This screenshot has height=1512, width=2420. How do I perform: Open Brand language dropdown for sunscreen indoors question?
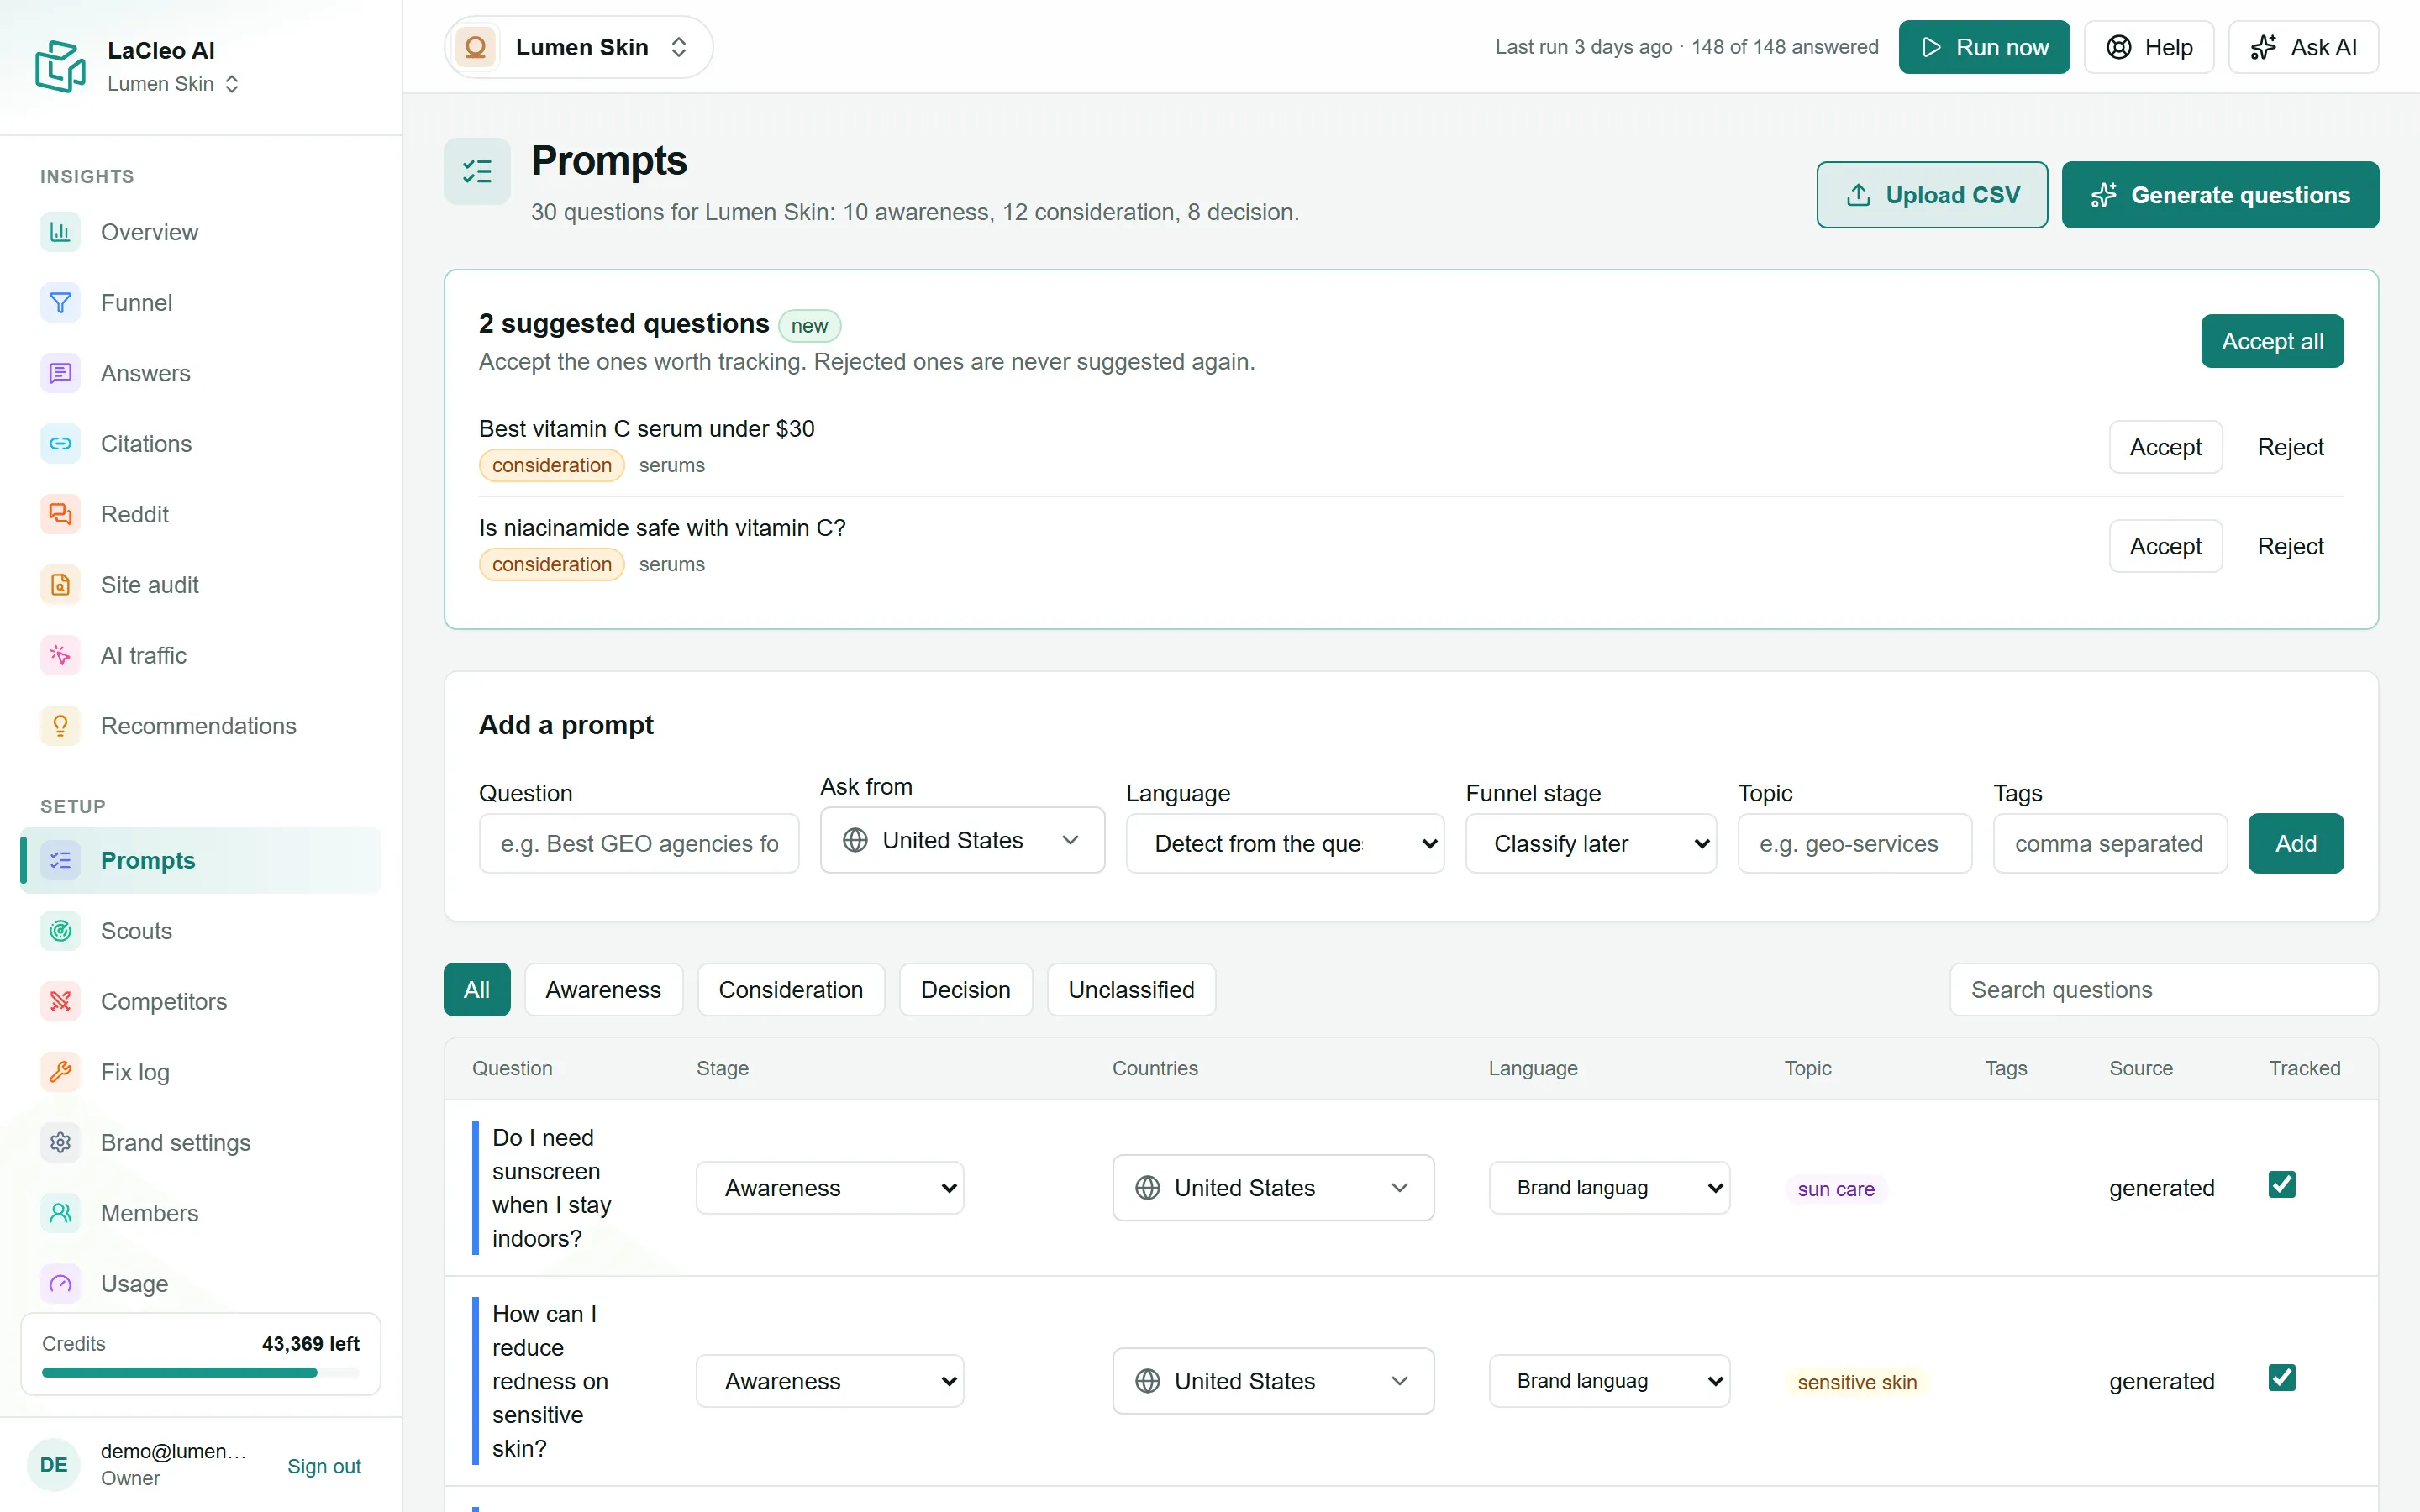click(1609, 1187)
